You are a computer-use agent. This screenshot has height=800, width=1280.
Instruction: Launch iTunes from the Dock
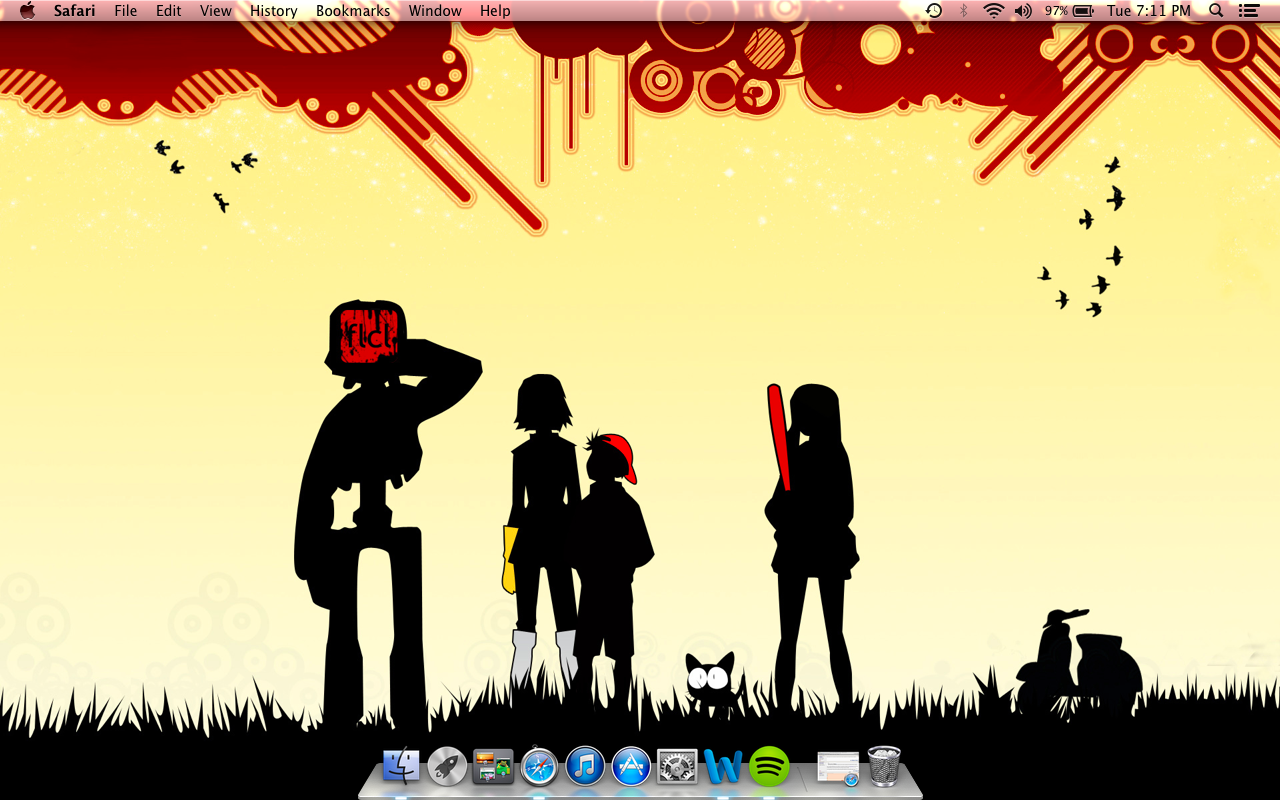tap(585, 767)
